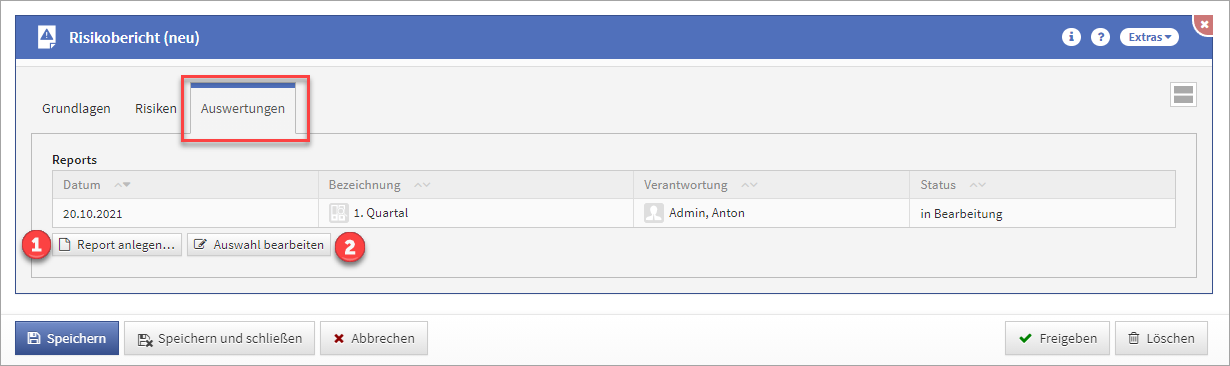This screenshot has height=366, width=1230.
Task: Click the Speichern button
Action: point(67,338)
